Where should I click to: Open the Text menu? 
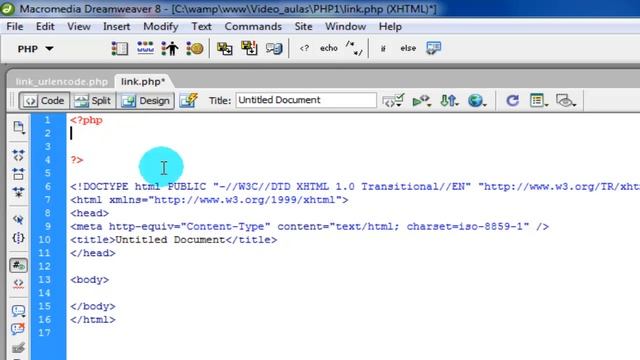pos(202,27)
